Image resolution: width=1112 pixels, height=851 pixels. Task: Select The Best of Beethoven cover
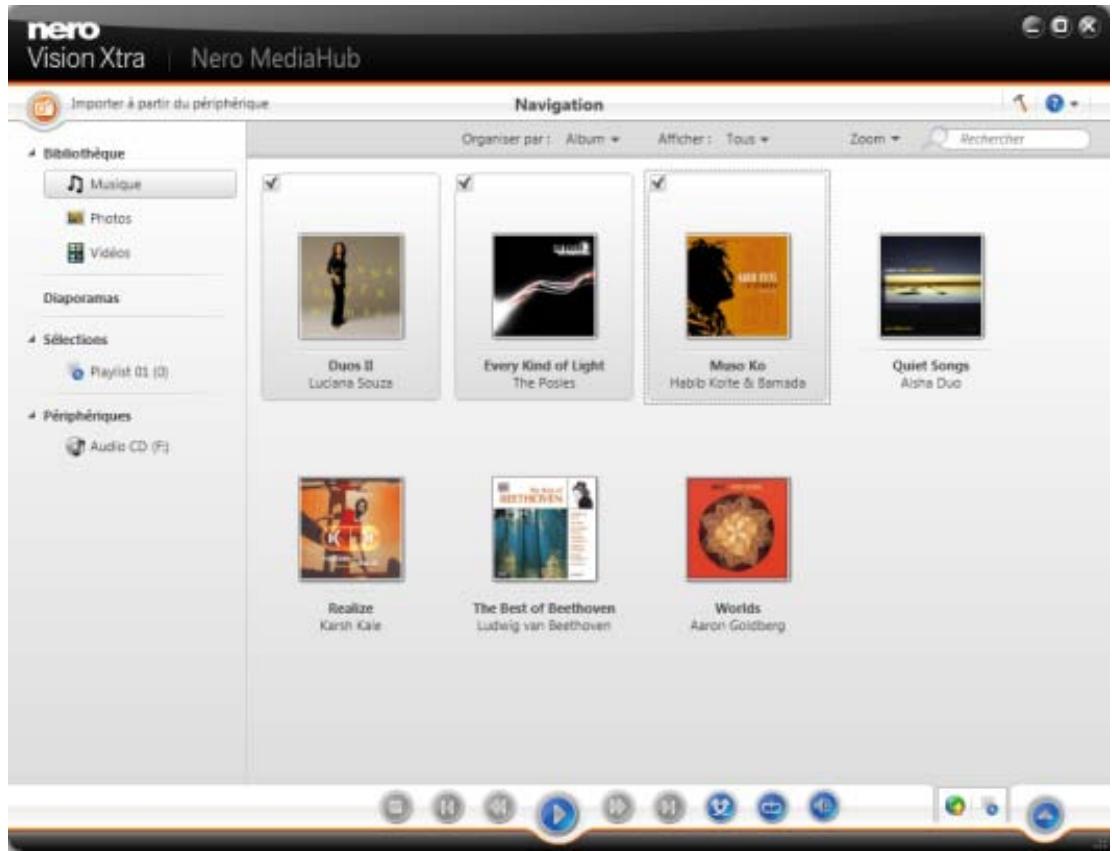(544, 529)
